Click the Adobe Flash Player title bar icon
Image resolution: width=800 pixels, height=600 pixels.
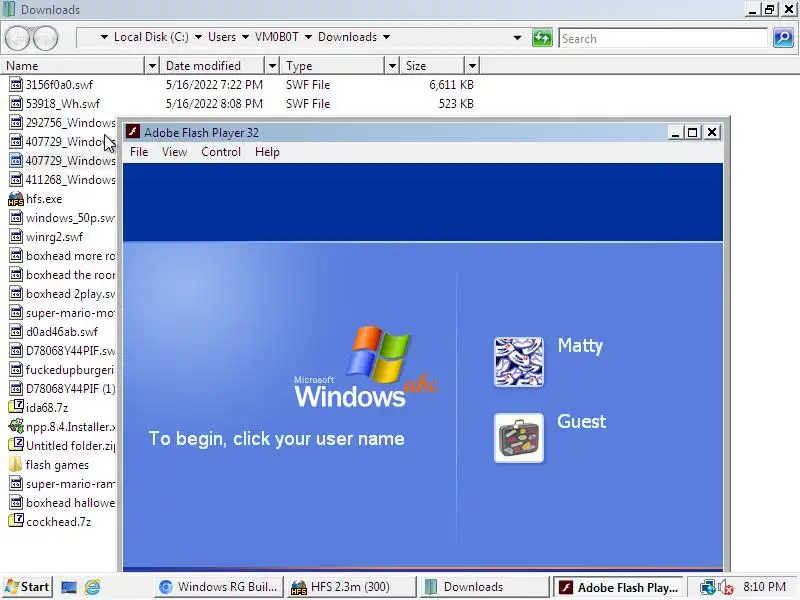133,132
